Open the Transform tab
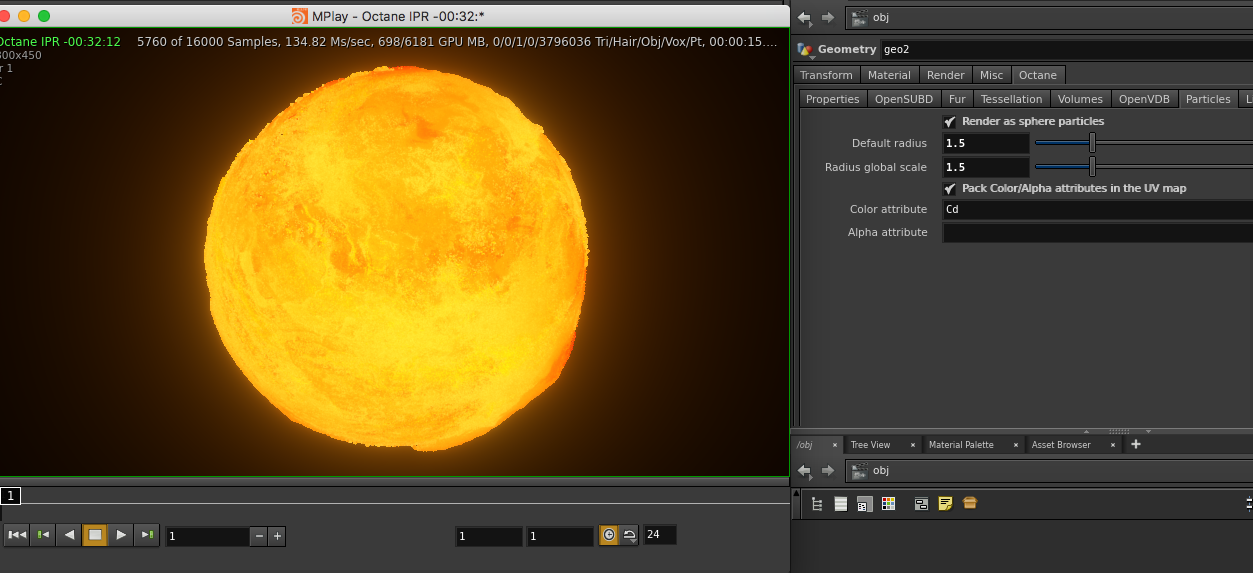 pyautogui.click(x=826, y=75)
